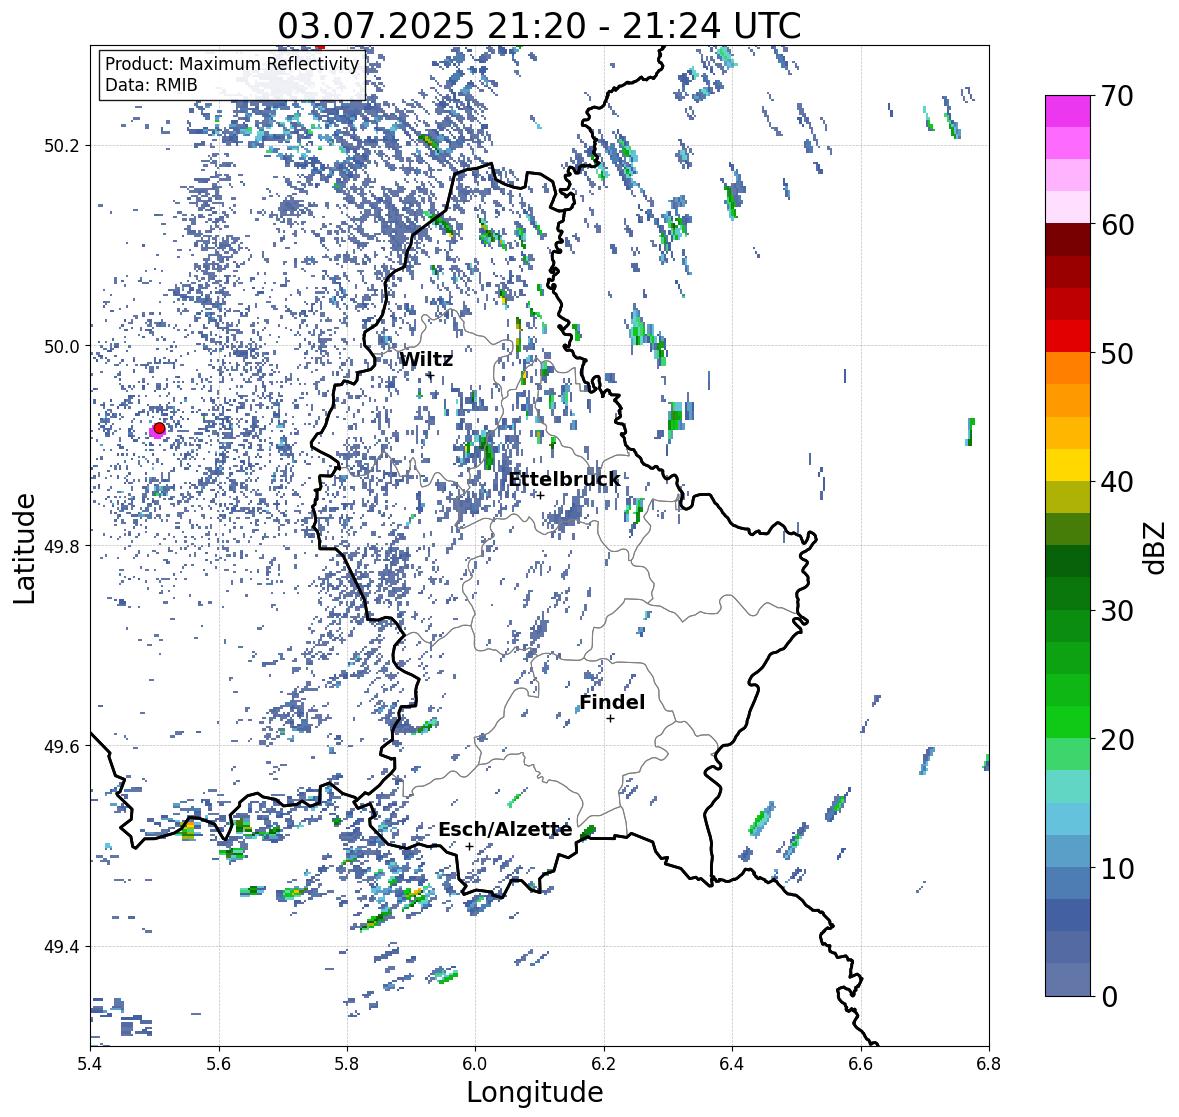
Task: Click the 5.6 longitude tick label
Action: coord(219,1063)
